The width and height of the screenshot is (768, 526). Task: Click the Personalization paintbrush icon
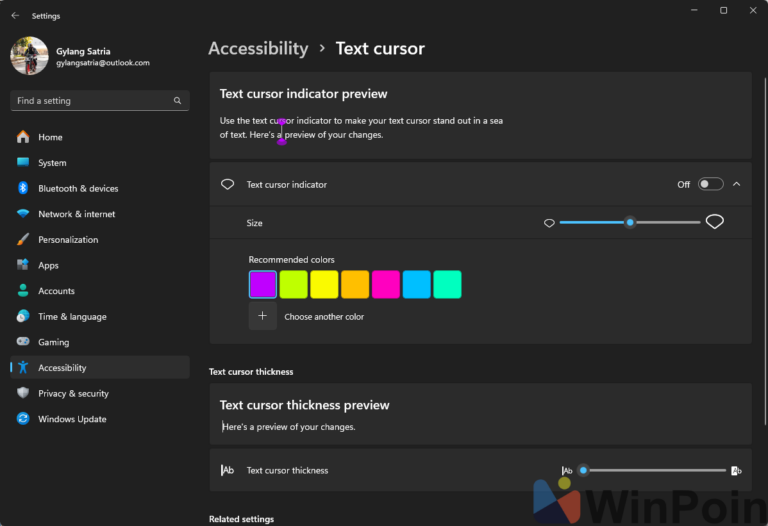click(x=23, y=239)
